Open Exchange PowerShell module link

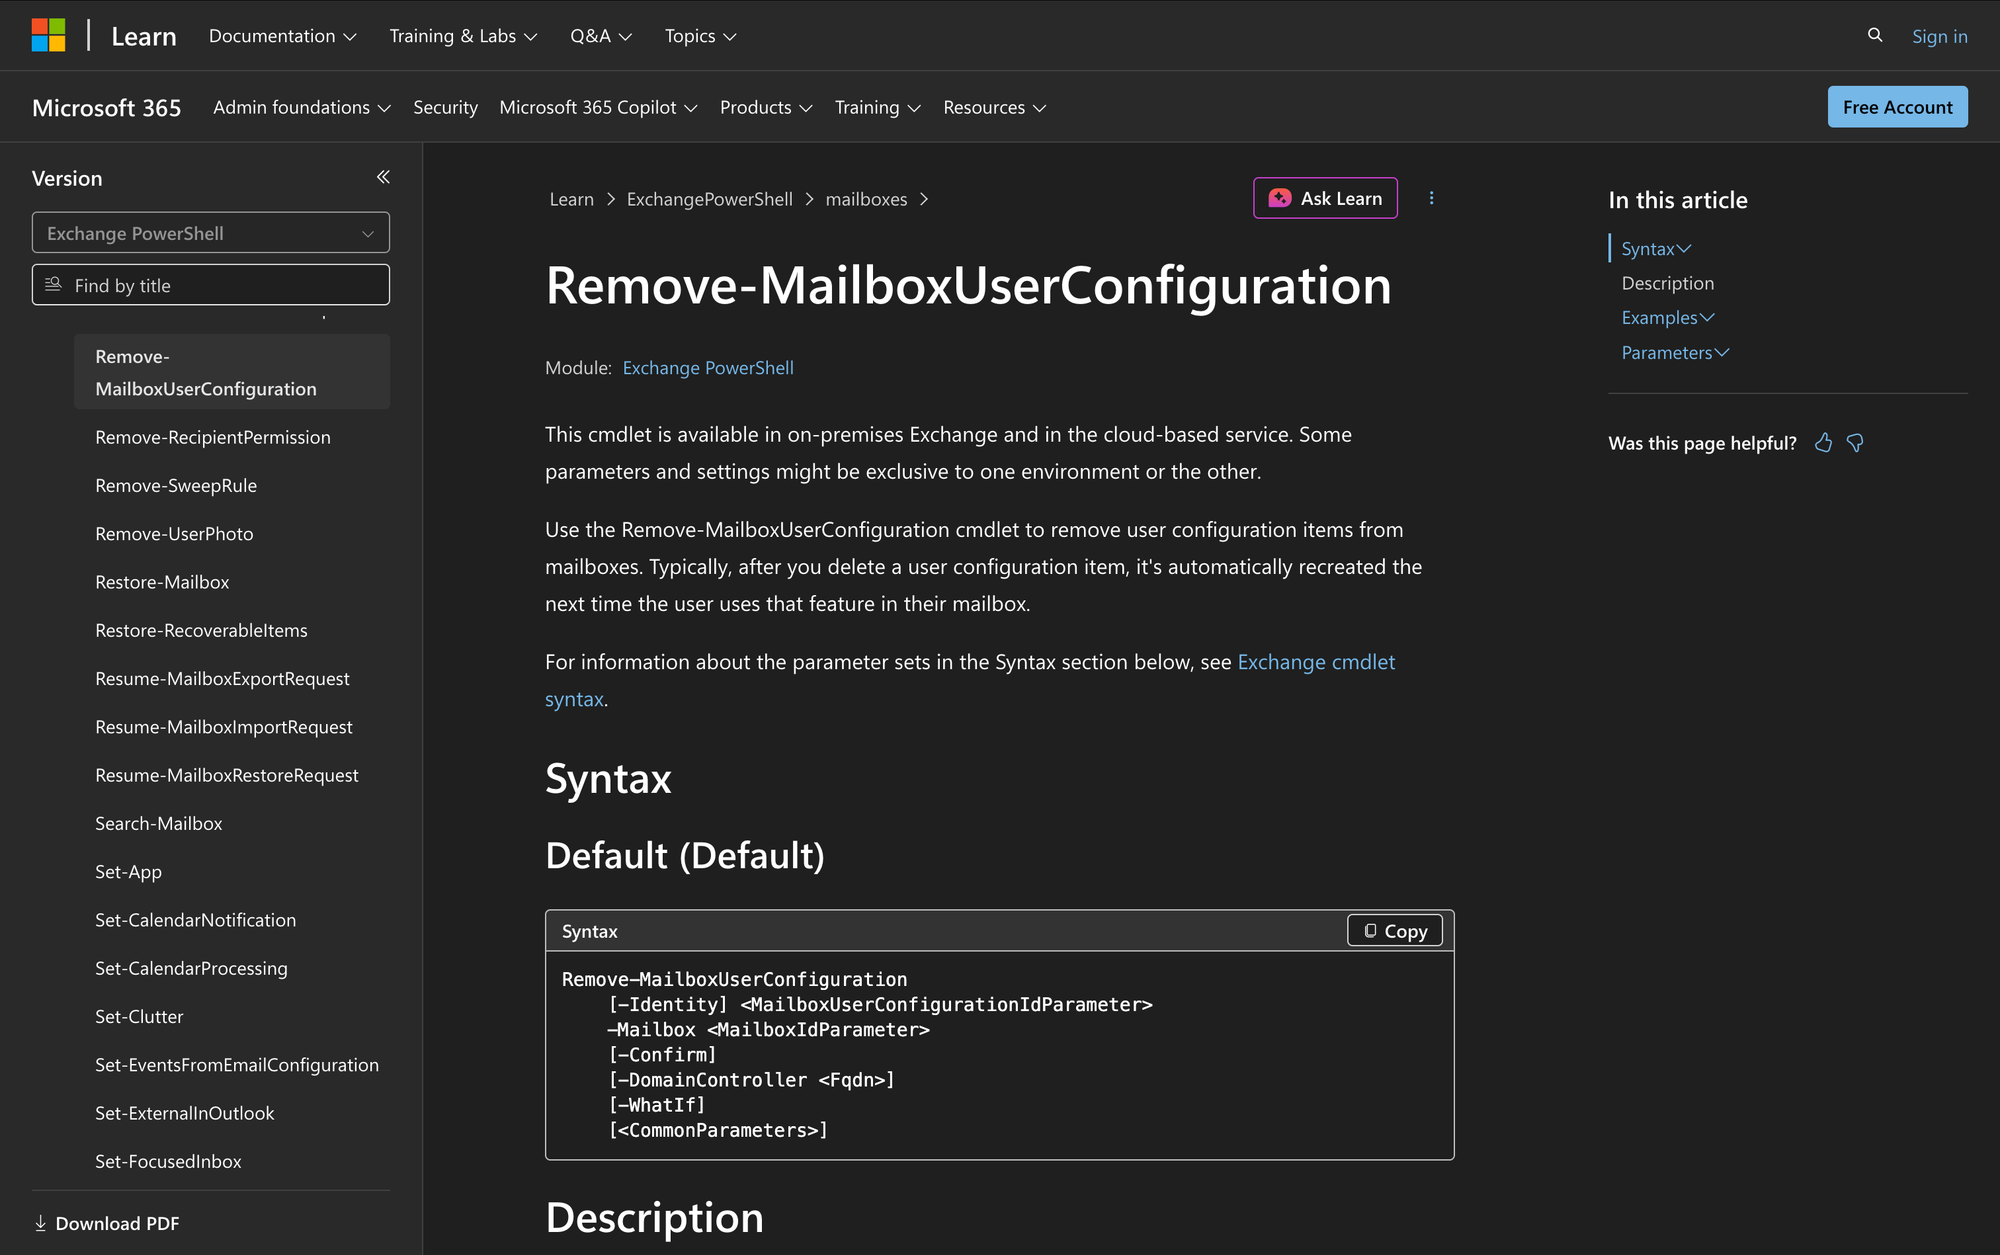coord(708,368)
